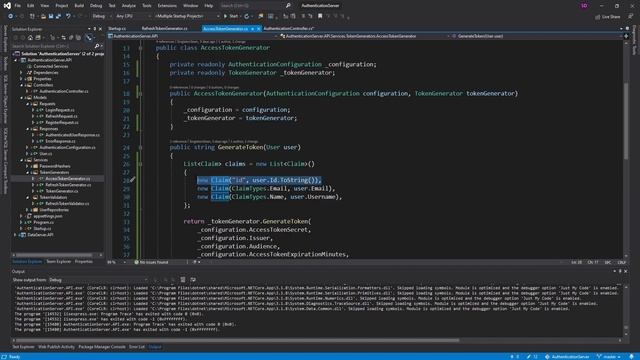Open the Multiple Startup Projects dropdown
The image size is (640, 360).
[187, 16]
